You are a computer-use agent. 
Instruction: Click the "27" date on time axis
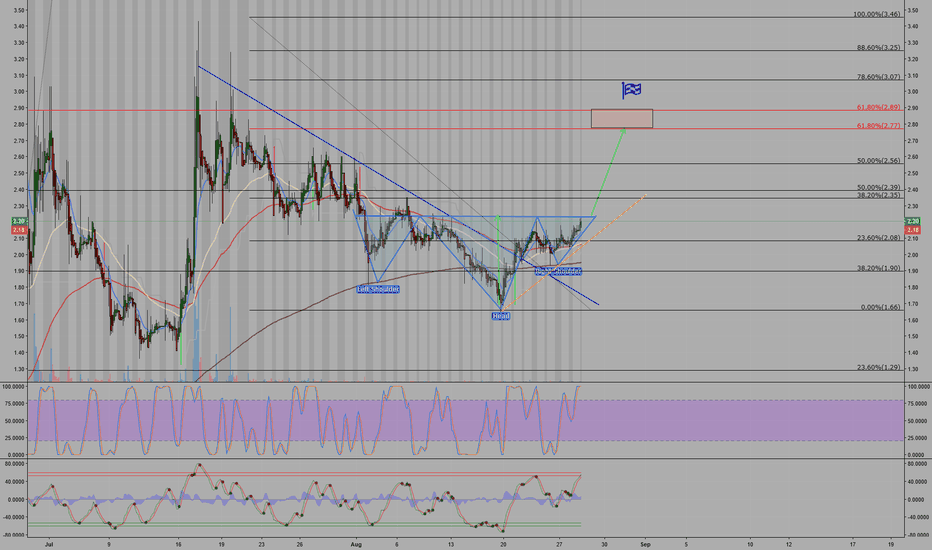(559, 543)
